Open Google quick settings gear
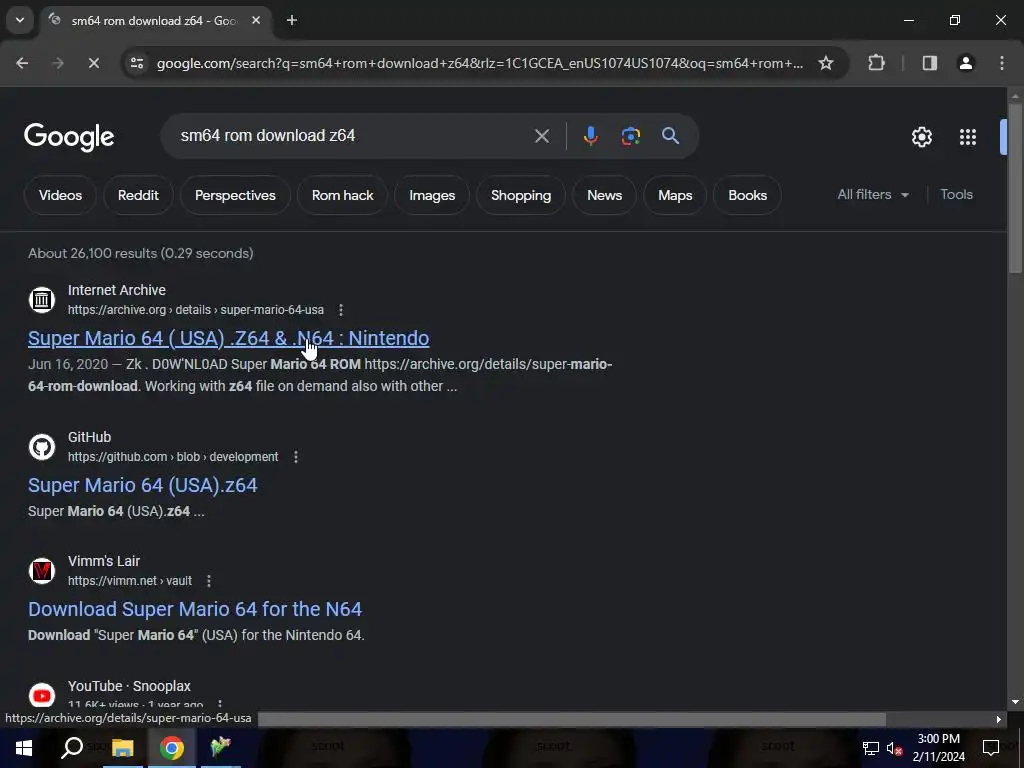This screenshot has width=1024, height=768. [921, 137]
